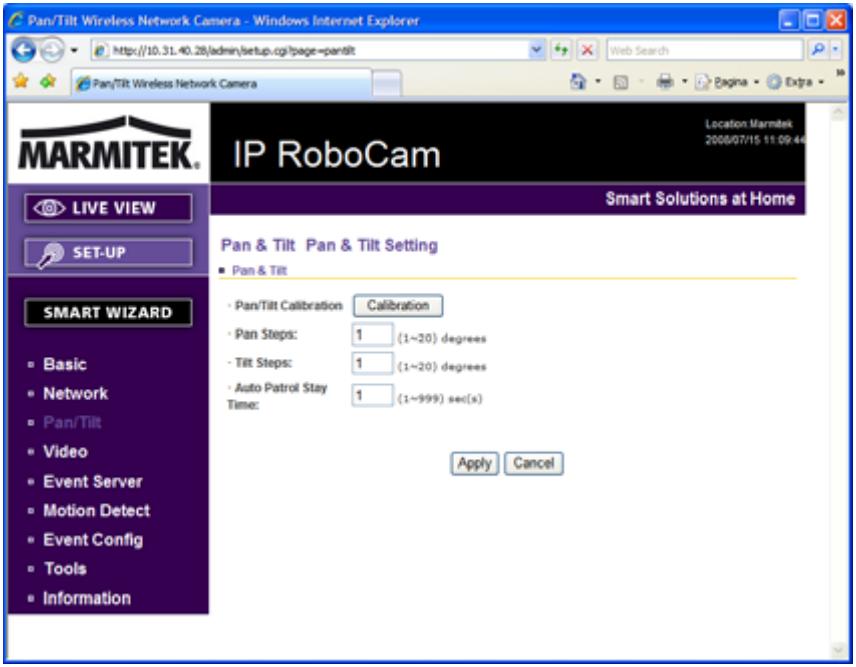Click the browser Forward arrow button

(x=53, y=50)
